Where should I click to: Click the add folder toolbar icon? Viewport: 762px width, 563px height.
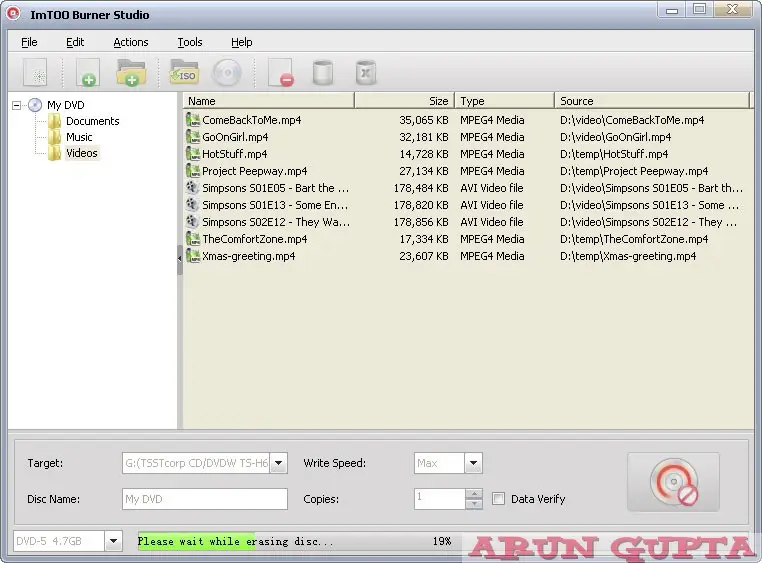coord(131,73)
